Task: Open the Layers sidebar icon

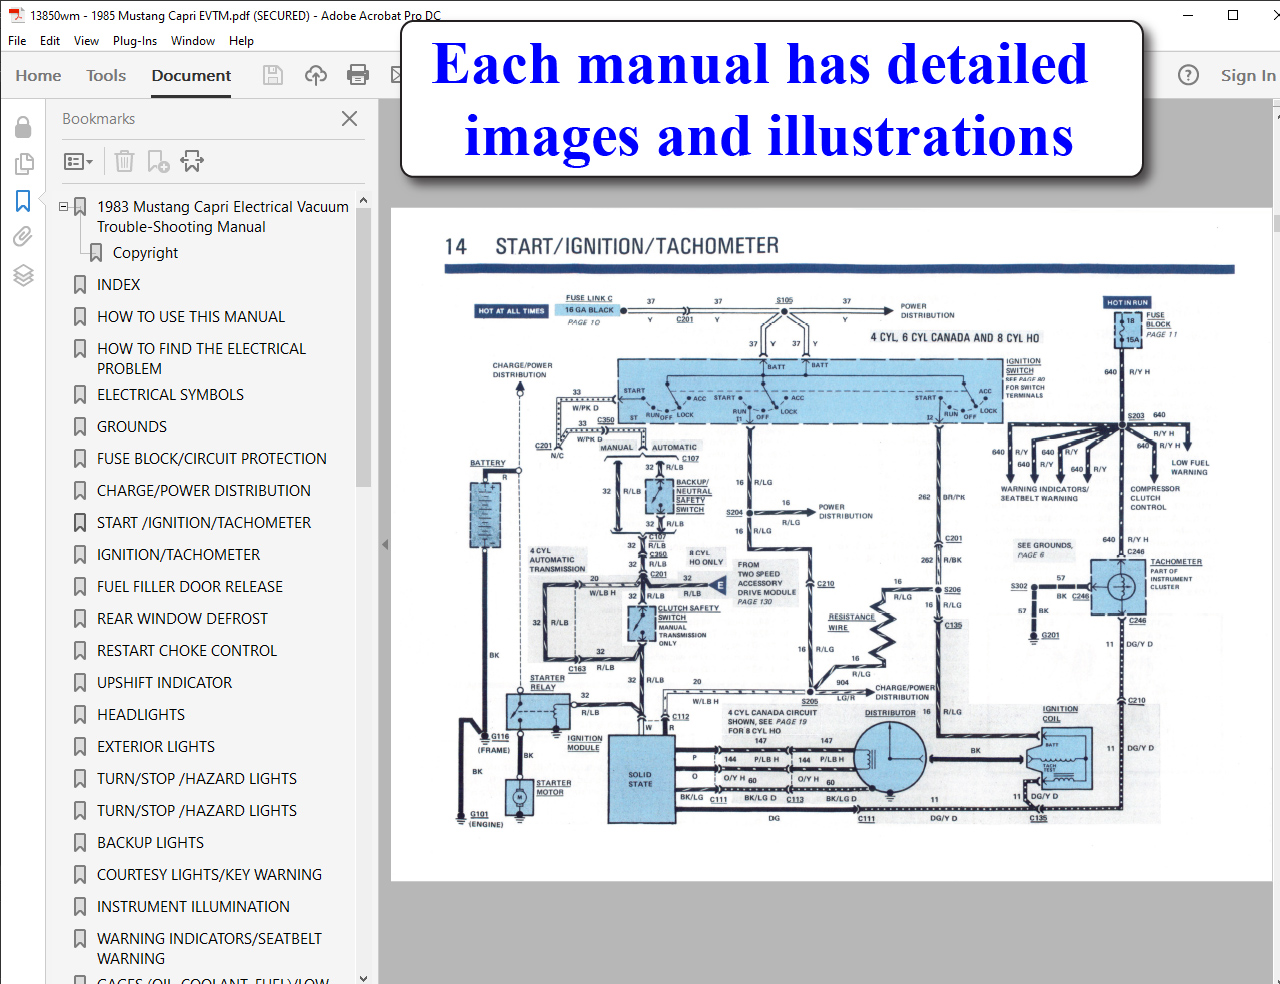Action: 23,275
